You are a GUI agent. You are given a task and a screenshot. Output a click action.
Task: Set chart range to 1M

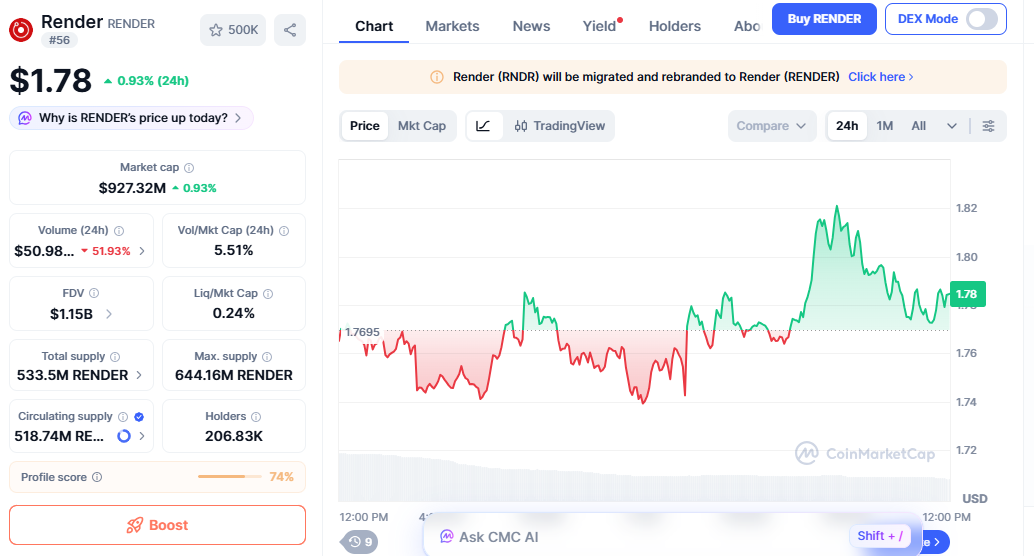click(885, 126)
